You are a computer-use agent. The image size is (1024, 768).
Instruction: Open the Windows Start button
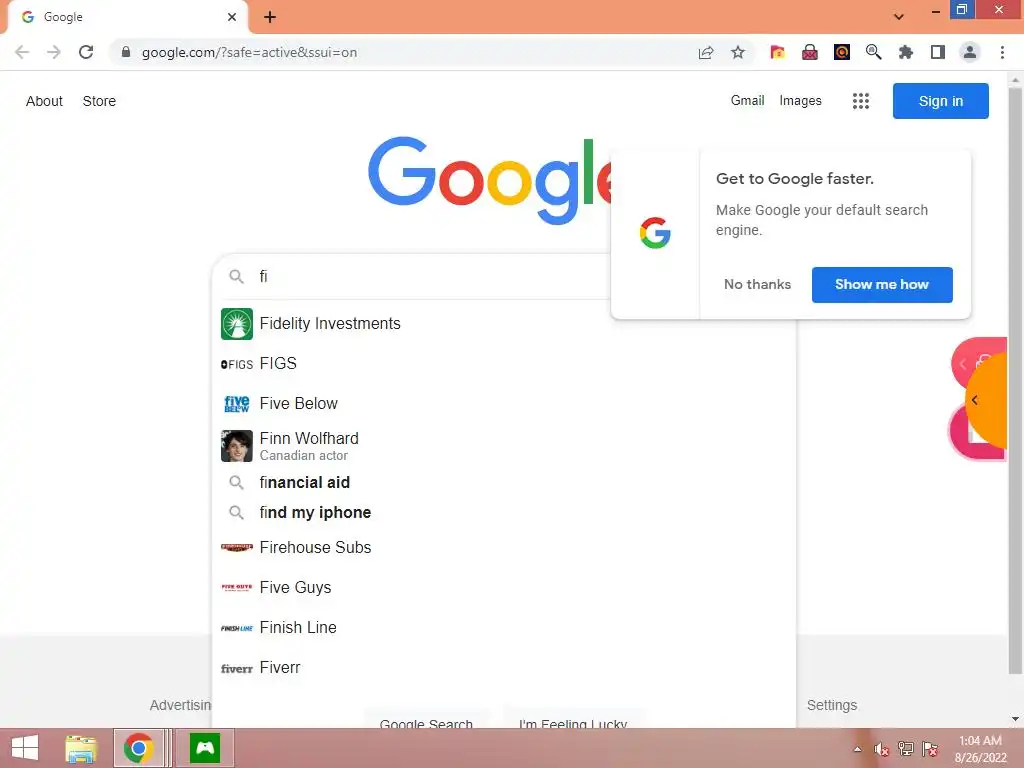[25, 748]
